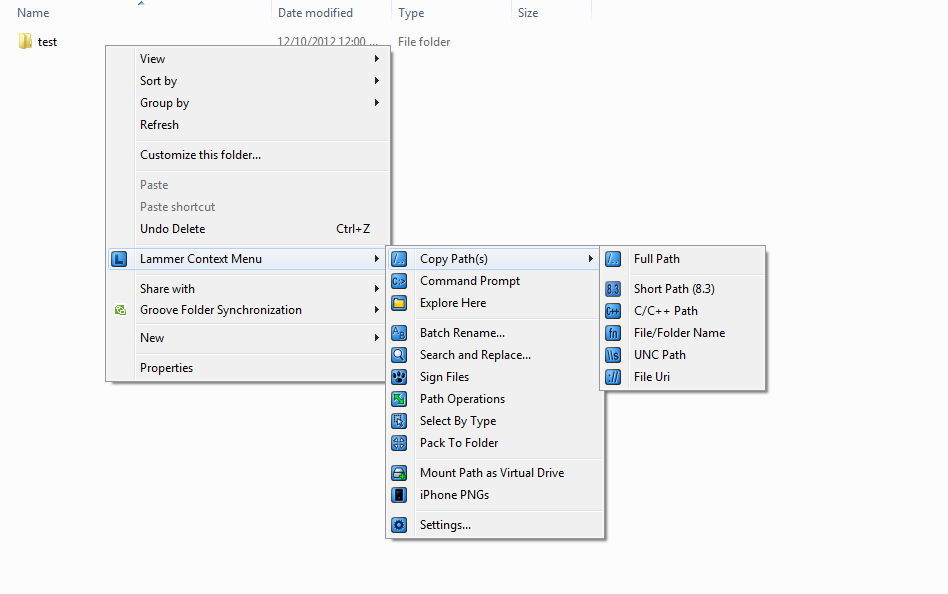
Task: Click the UNC Path icon
Action: click(x=613, y=355)
